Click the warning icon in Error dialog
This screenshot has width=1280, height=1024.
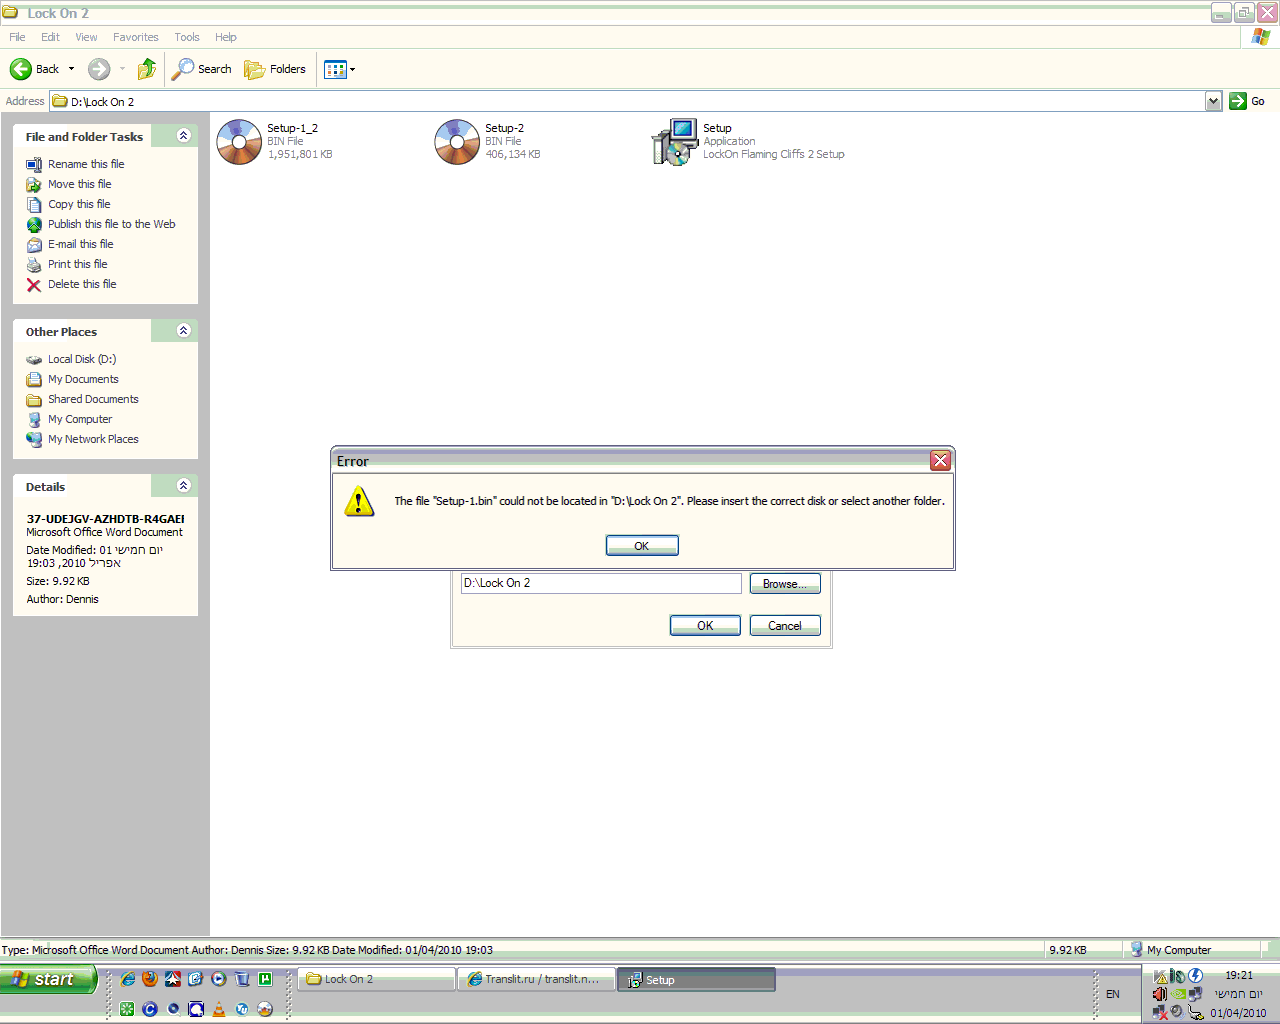[x=359, y=501]
